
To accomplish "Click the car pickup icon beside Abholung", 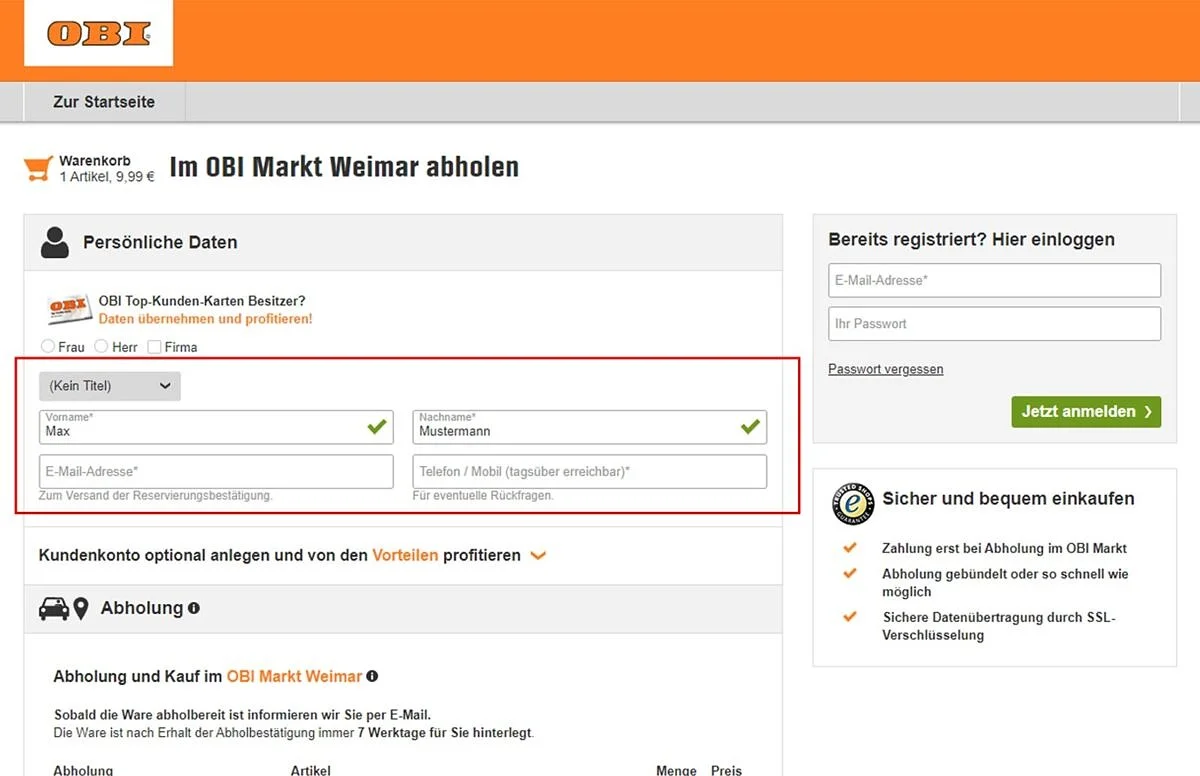I will coord(54,608).
